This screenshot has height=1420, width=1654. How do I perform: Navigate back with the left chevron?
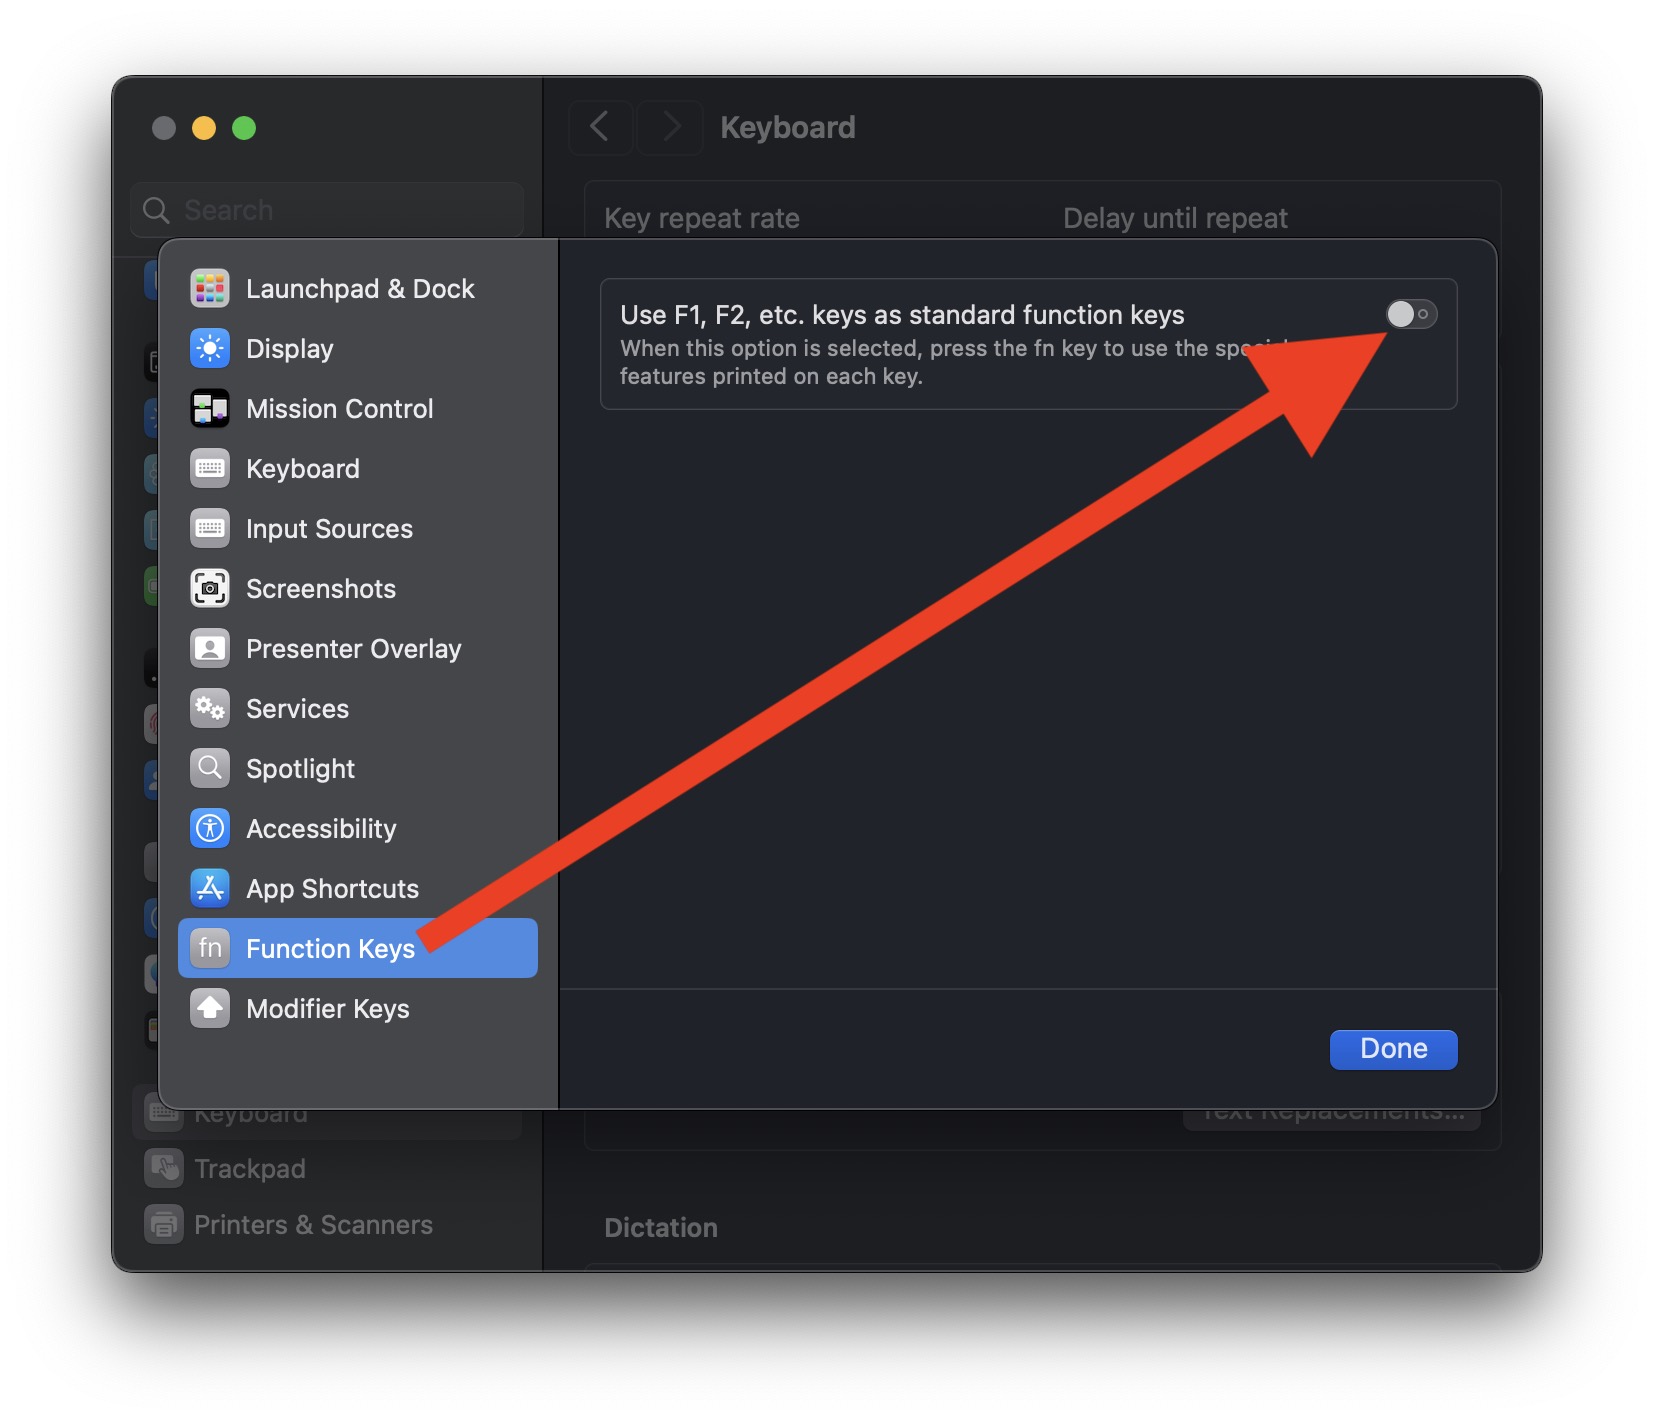tap(600, 127)
